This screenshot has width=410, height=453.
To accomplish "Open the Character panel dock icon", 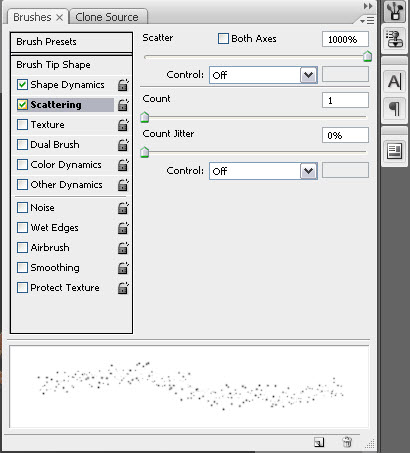I will coord(395,82).
